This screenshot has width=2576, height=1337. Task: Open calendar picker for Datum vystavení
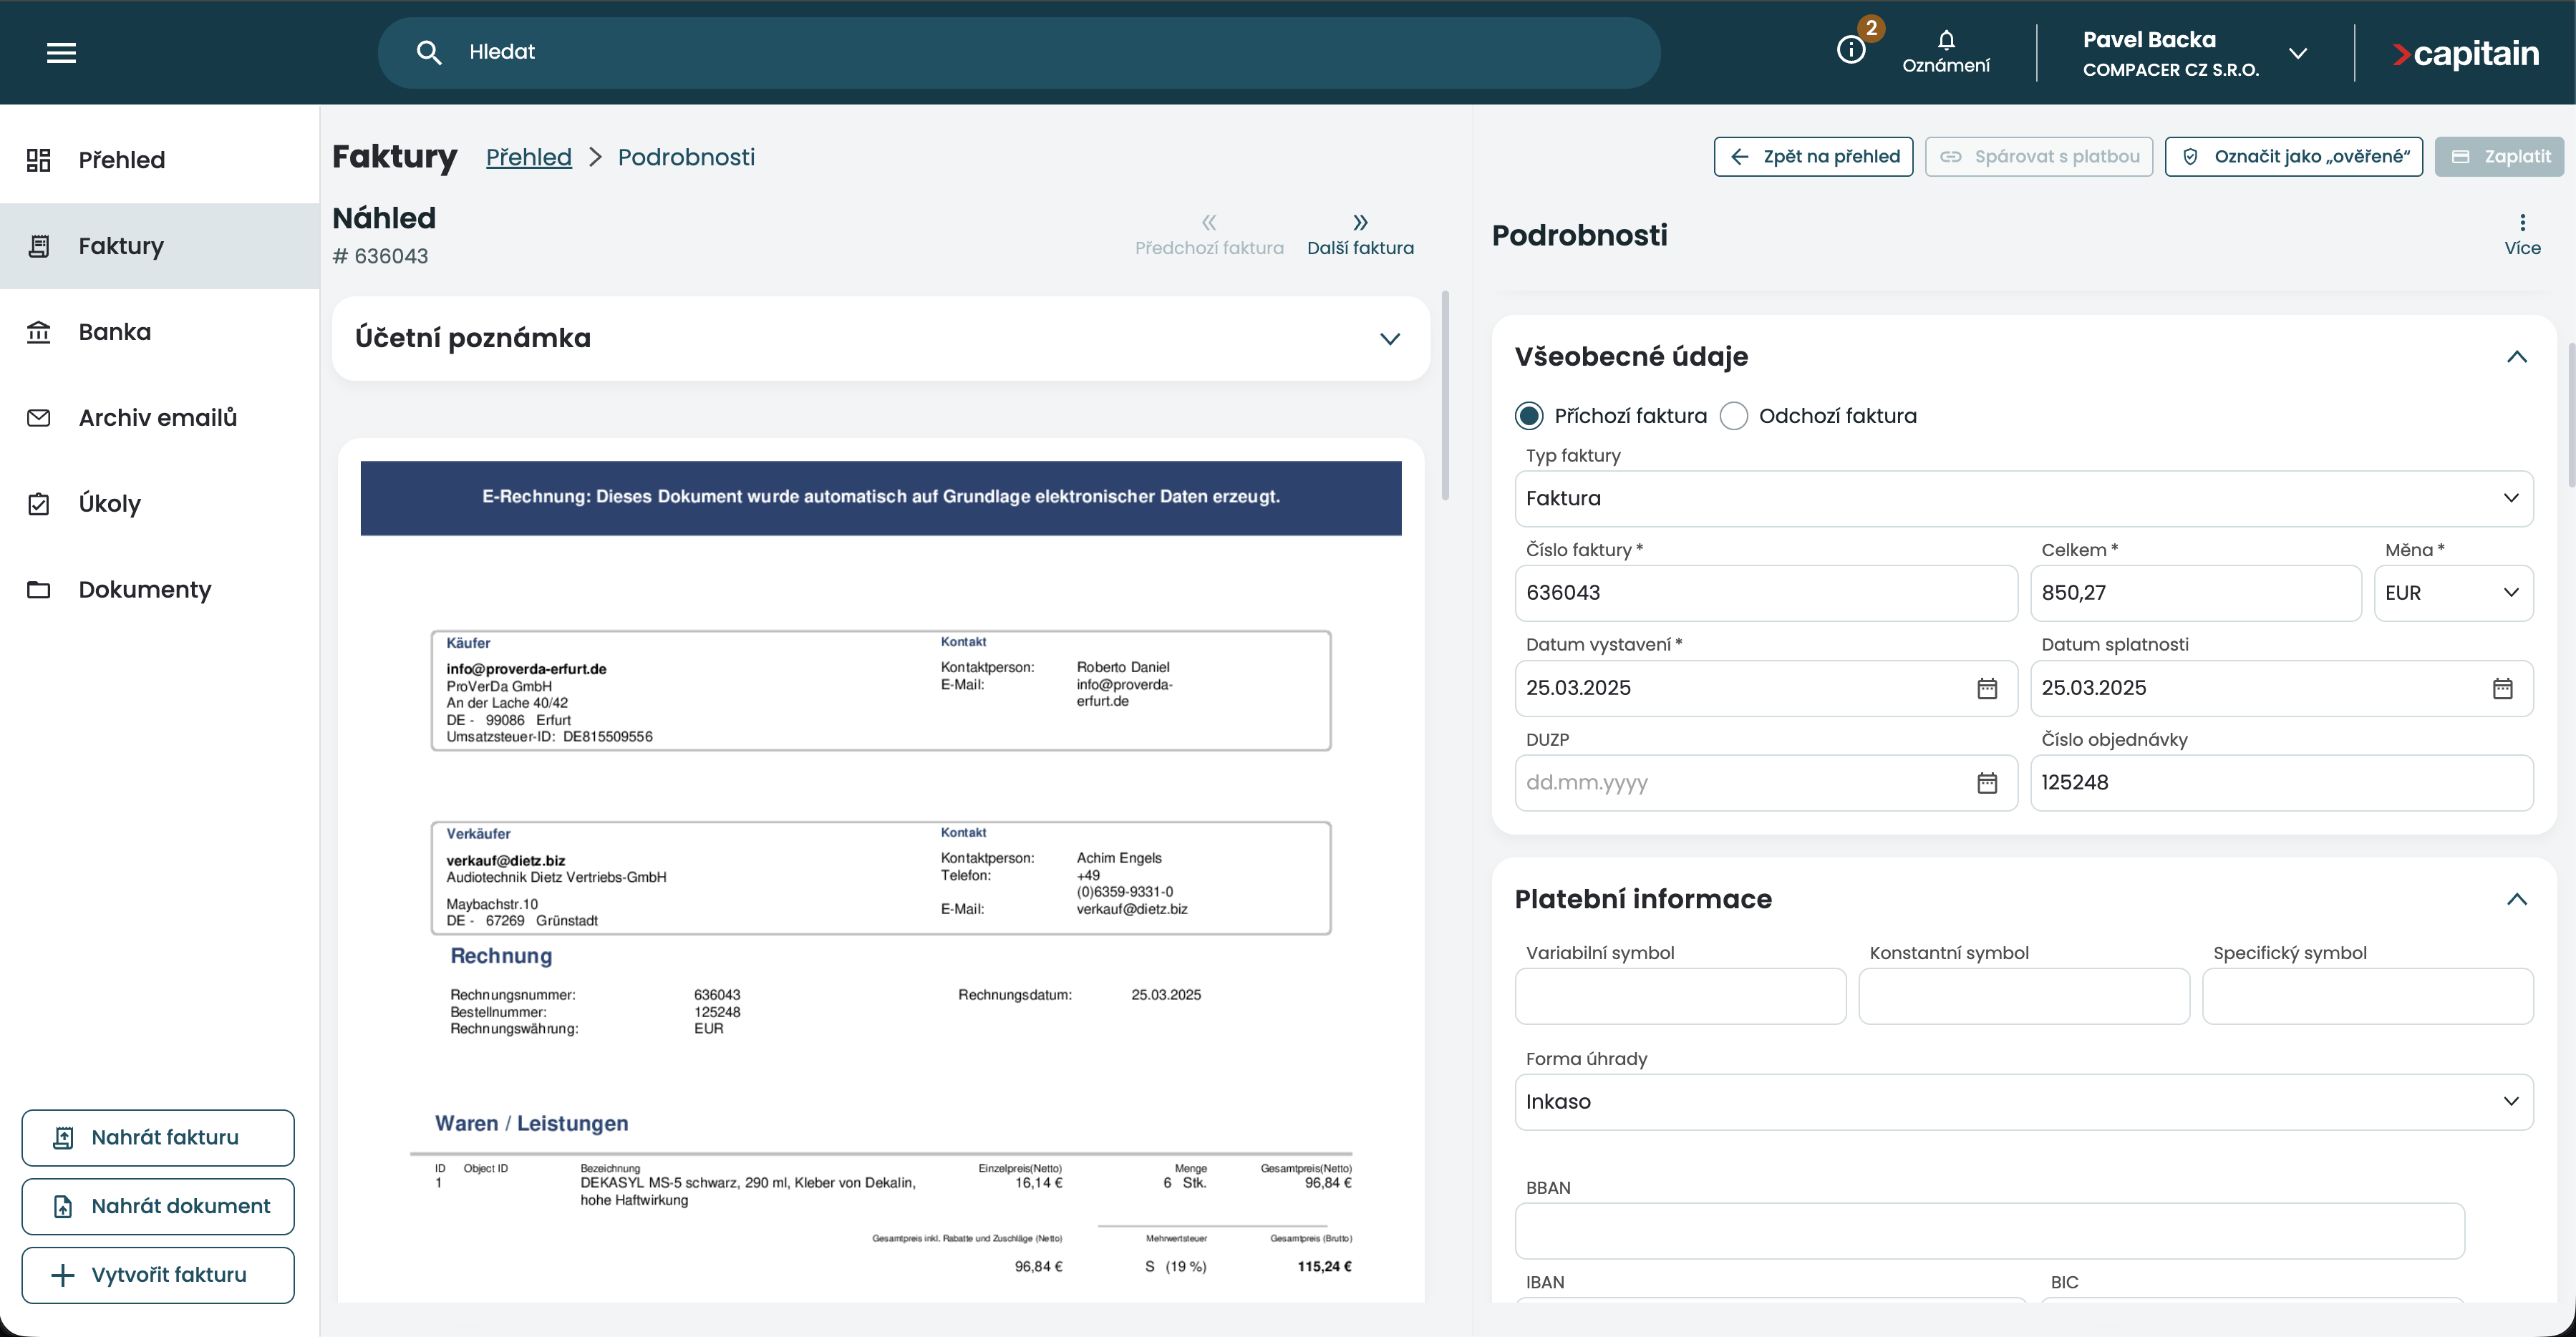coord(1986,688)
